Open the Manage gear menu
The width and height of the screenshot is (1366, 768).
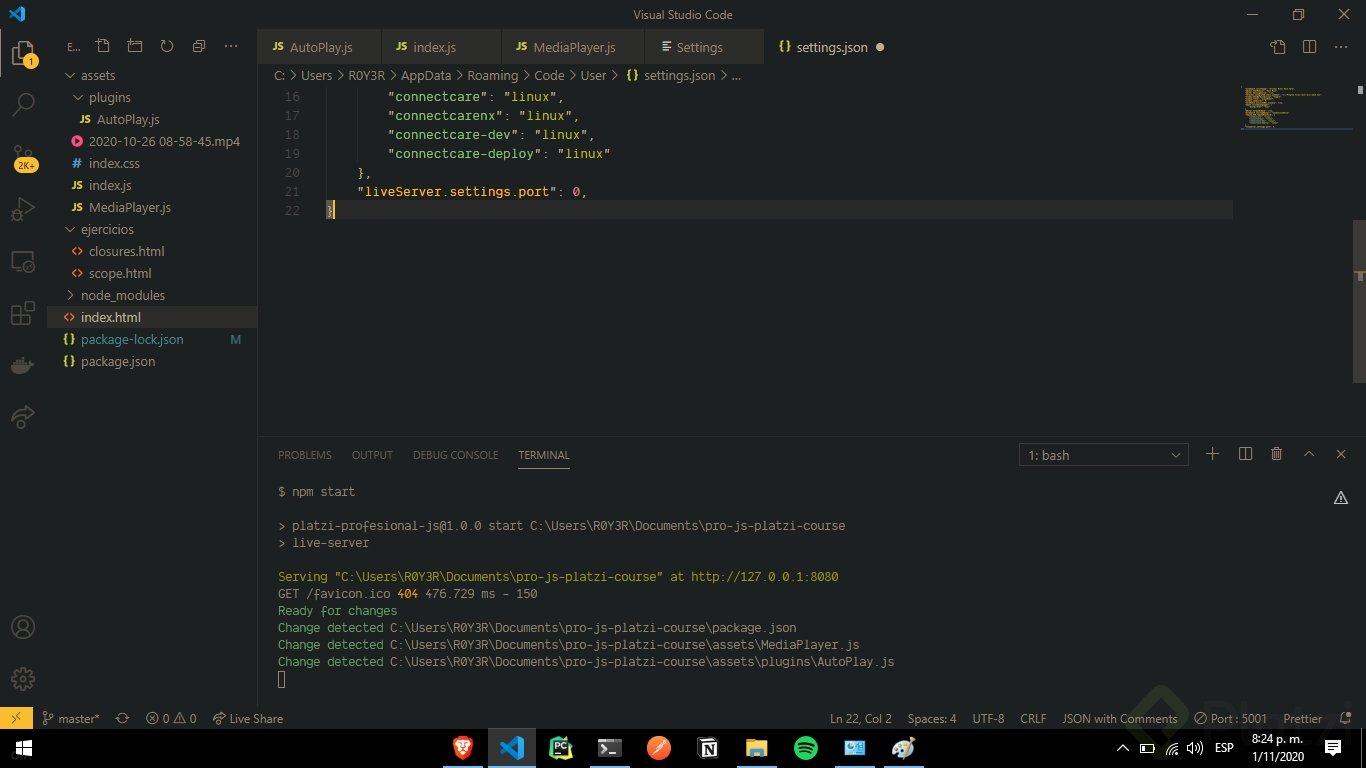pos(23,678)
